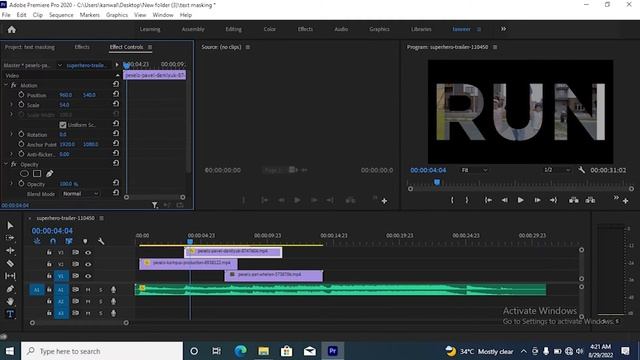Open playback resolution 1/2 dropdown
Viewport: 640px width, 360px height.
(x=556, y=170)
